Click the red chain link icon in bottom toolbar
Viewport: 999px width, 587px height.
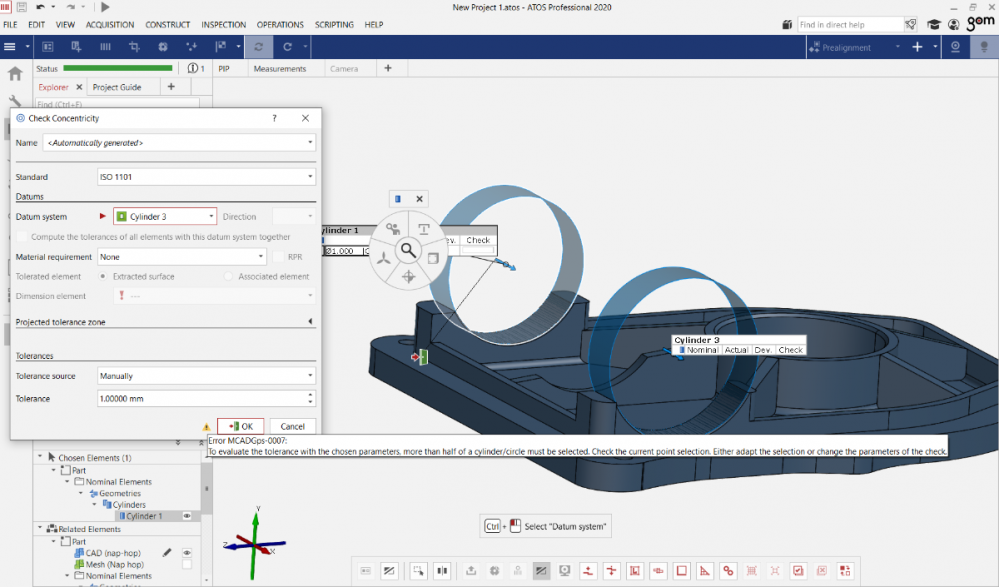[x=728, y=571]
